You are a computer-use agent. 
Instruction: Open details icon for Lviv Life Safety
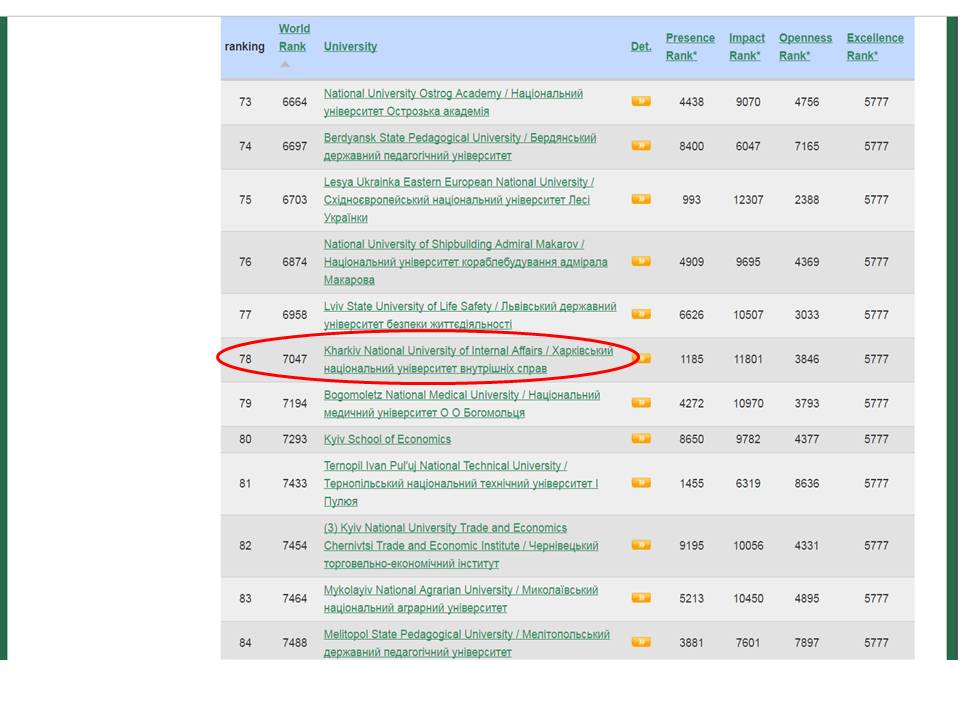coord(641,314)
